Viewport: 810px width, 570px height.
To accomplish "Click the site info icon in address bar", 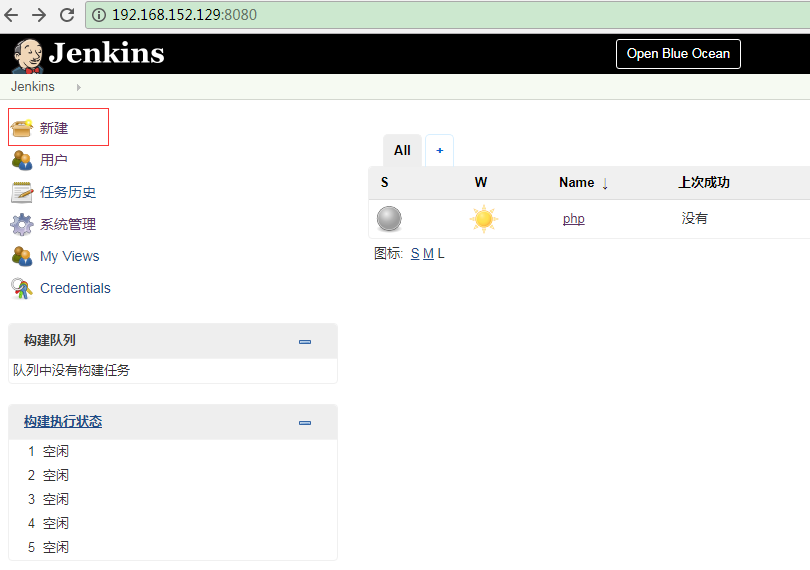I will coord(99,15).
